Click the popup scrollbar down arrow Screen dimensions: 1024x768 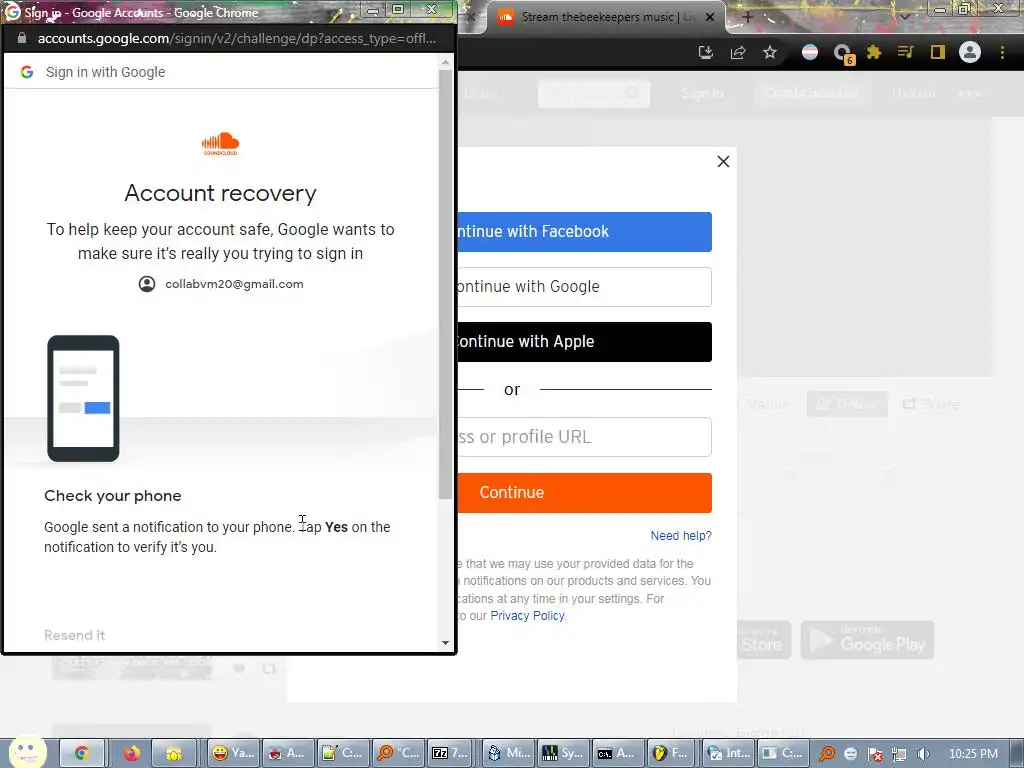(445, 643)
